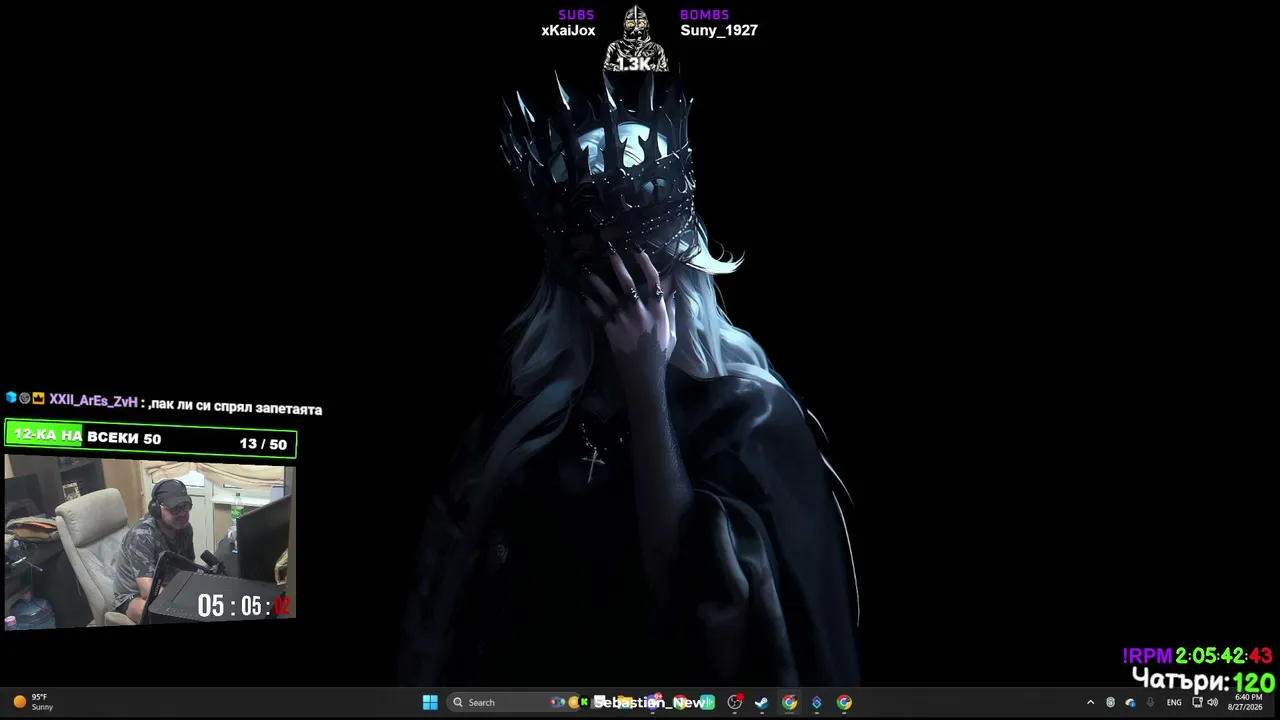
Task: Open the Windows Start menu
Action: [430, 702]
